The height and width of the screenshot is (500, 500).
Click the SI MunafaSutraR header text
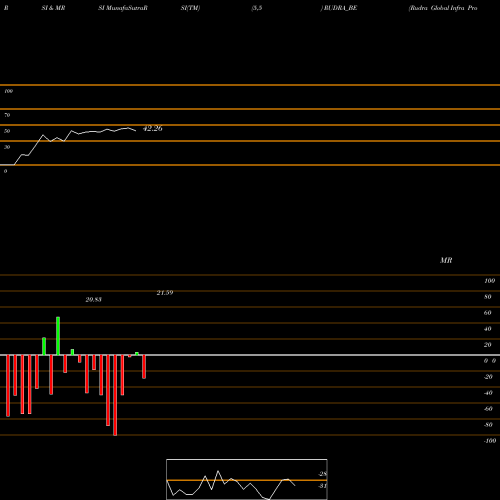[123, 8]
